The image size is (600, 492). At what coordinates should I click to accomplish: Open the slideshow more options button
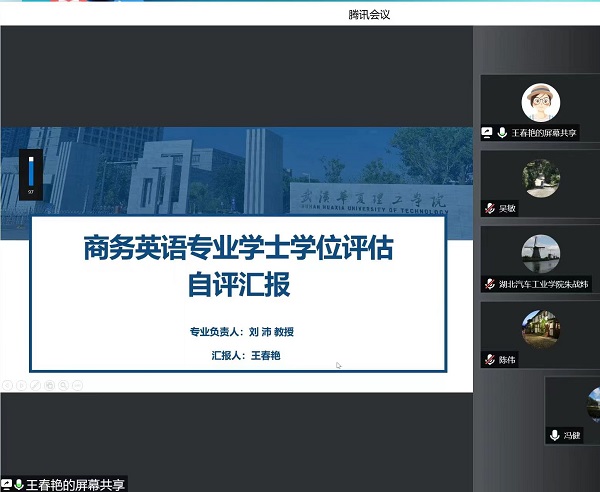[77, 385]
